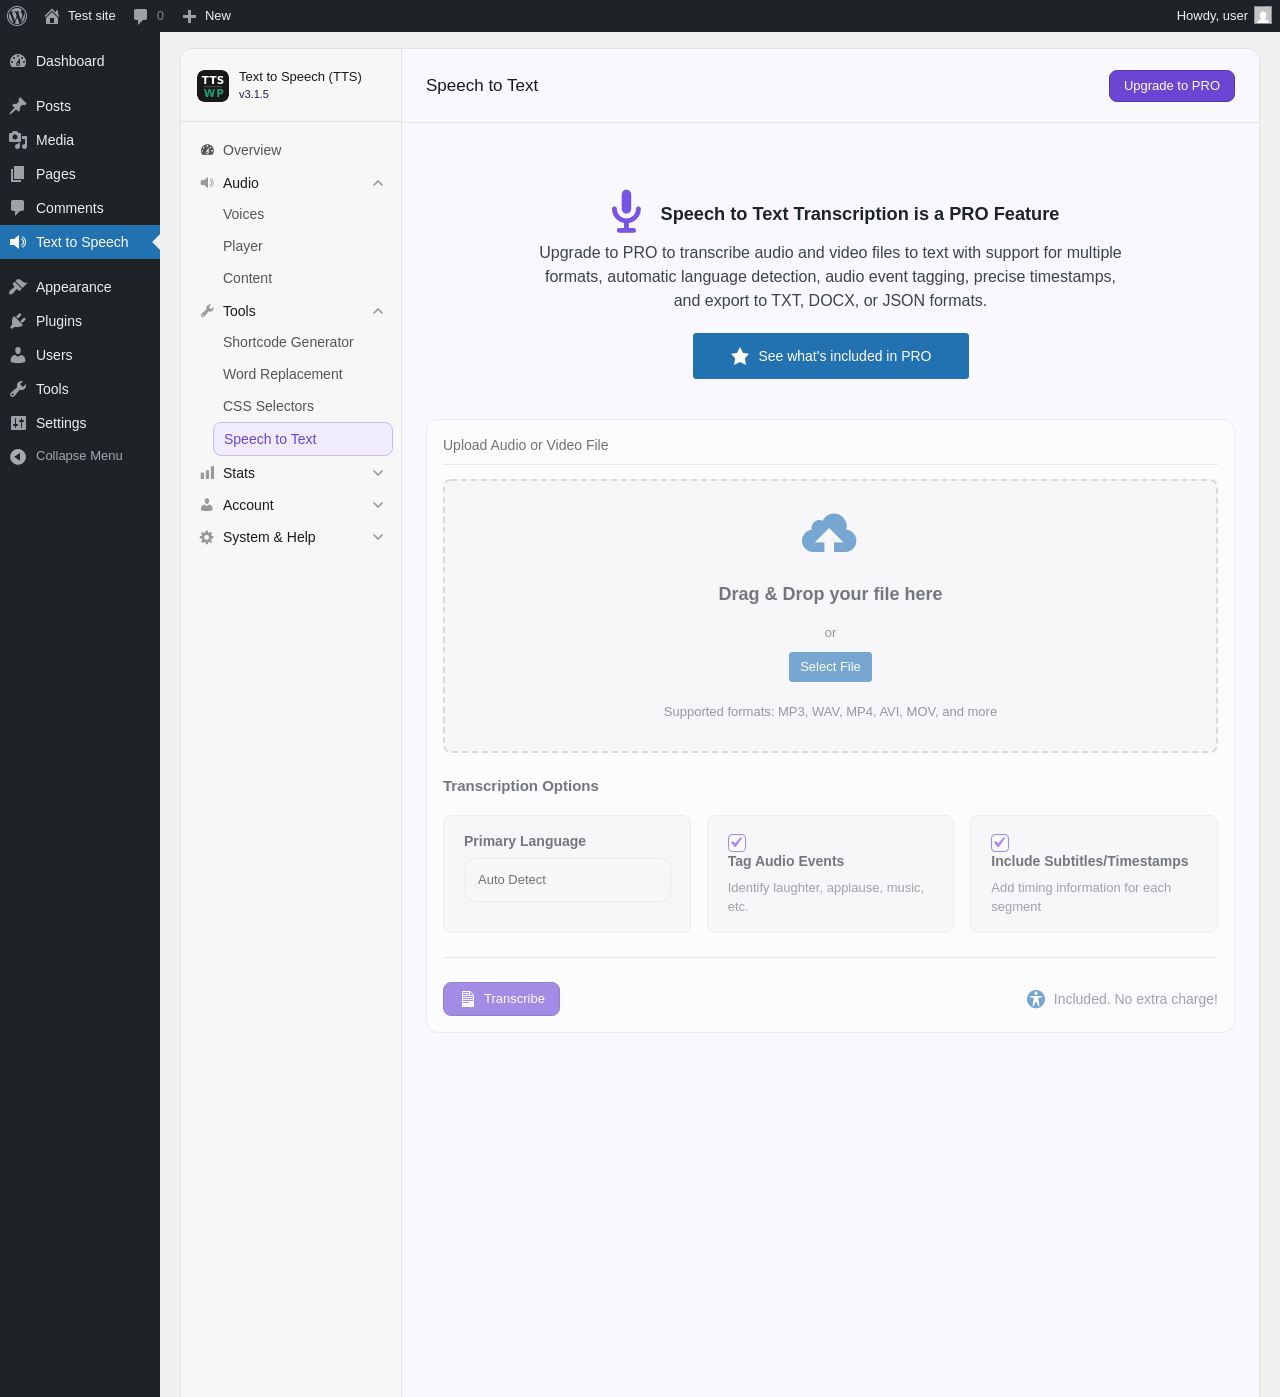Click the Collapse Menu arrow icon

tap(18, 456)
